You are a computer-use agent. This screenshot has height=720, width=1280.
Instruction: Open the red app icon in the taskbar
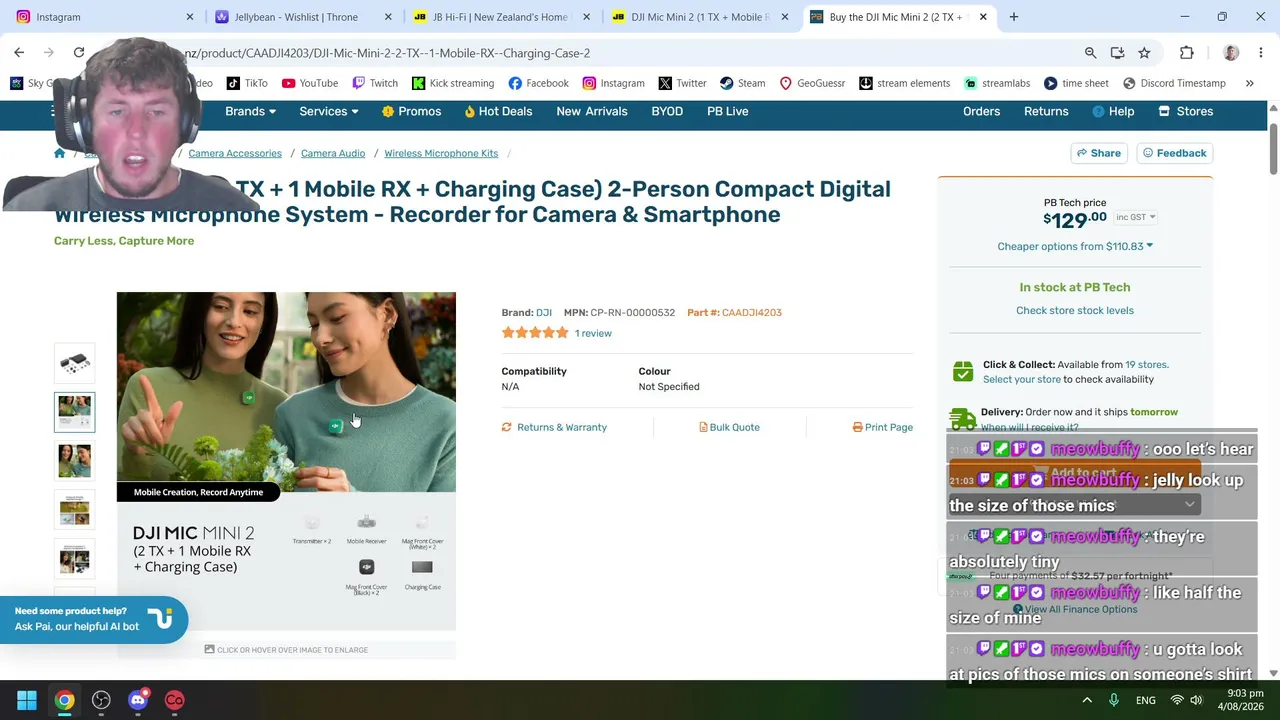[175, 700]
